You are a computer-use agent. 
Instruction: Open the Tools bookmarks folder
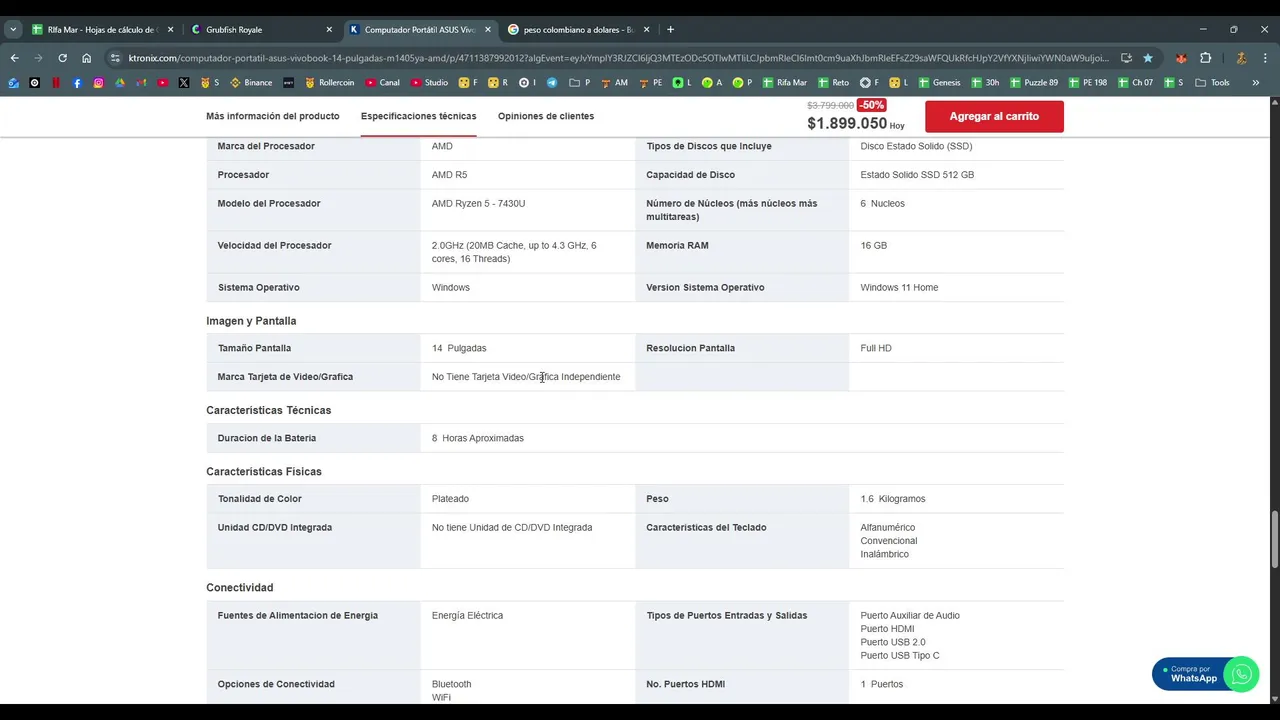point(1212,83)
